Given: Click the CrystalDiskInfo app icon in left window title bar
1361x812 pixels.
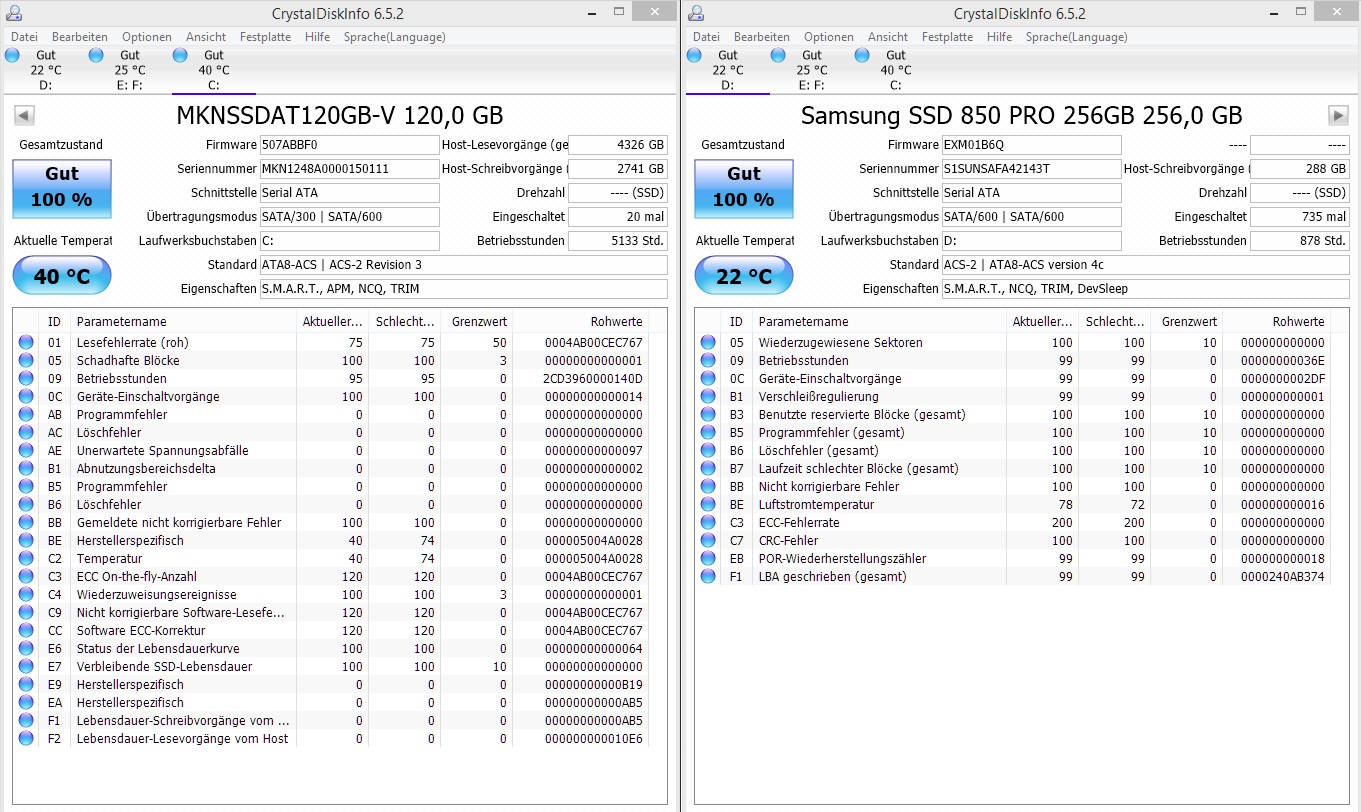Looking at the screenshot, I should pyautogui.click(x=15, y=14).
